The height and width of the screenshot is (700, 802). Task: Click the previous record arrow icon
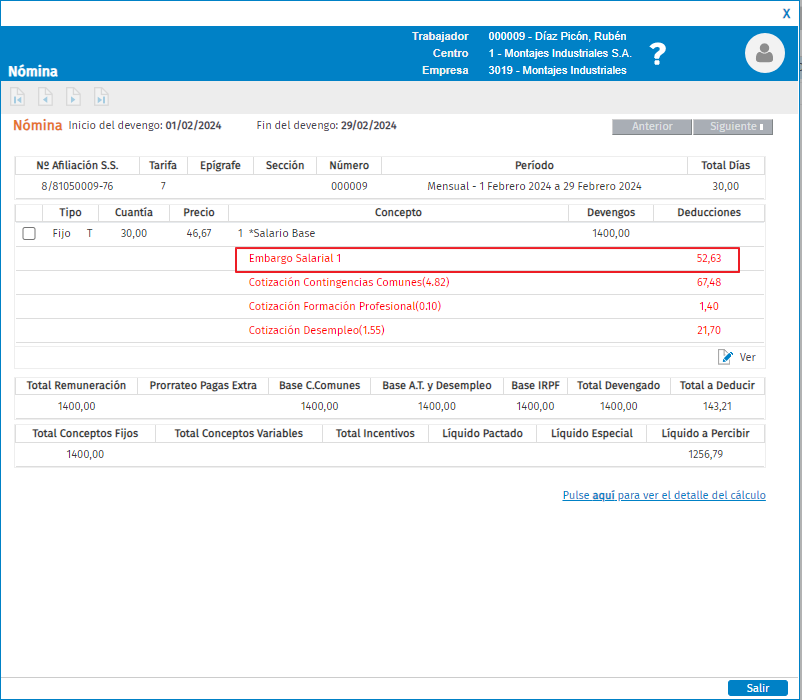tap(45, 97)
